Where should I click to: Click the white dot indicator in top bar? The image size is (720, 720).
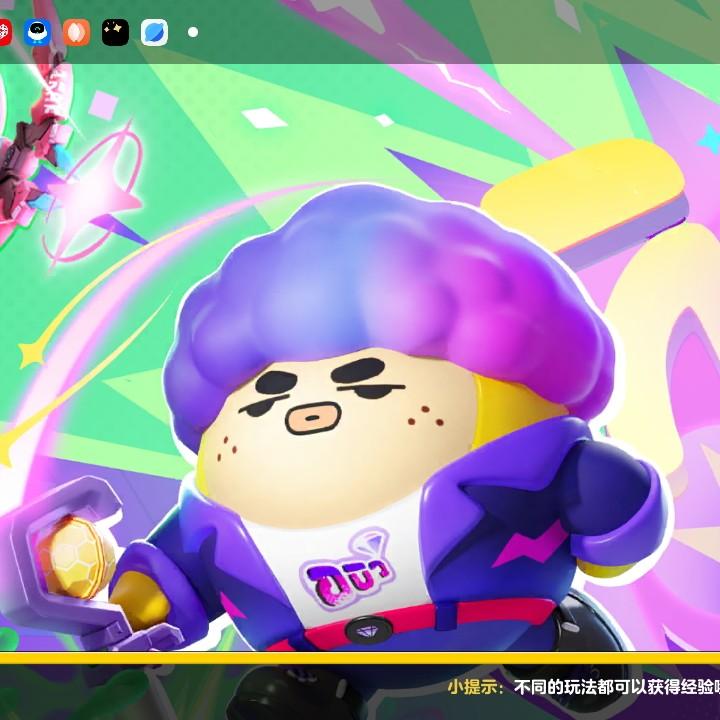coord(193,32)
